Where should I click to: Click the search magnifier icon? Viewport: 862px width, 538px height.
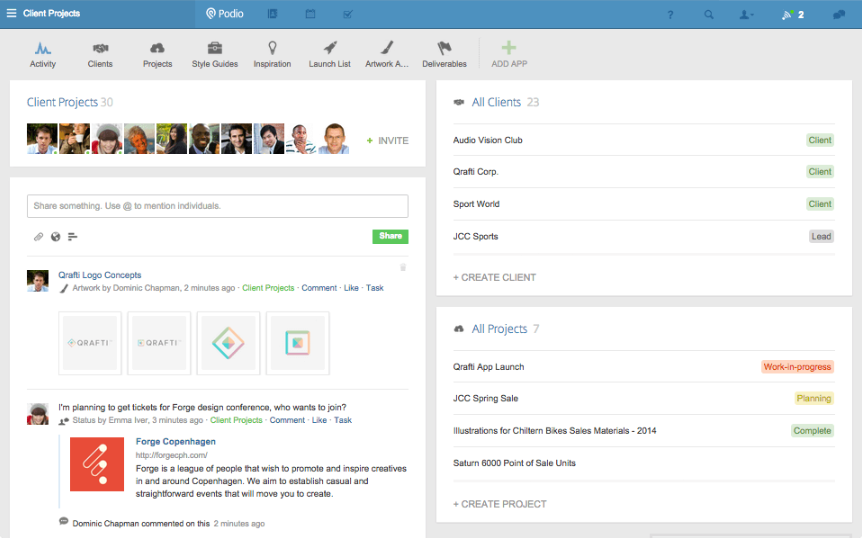tap(709, 15)
